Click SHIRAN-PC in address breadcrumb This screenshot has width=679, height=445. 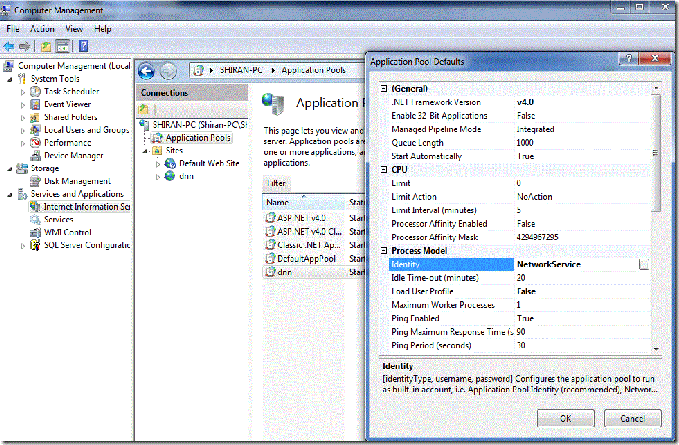pos(240,70)
